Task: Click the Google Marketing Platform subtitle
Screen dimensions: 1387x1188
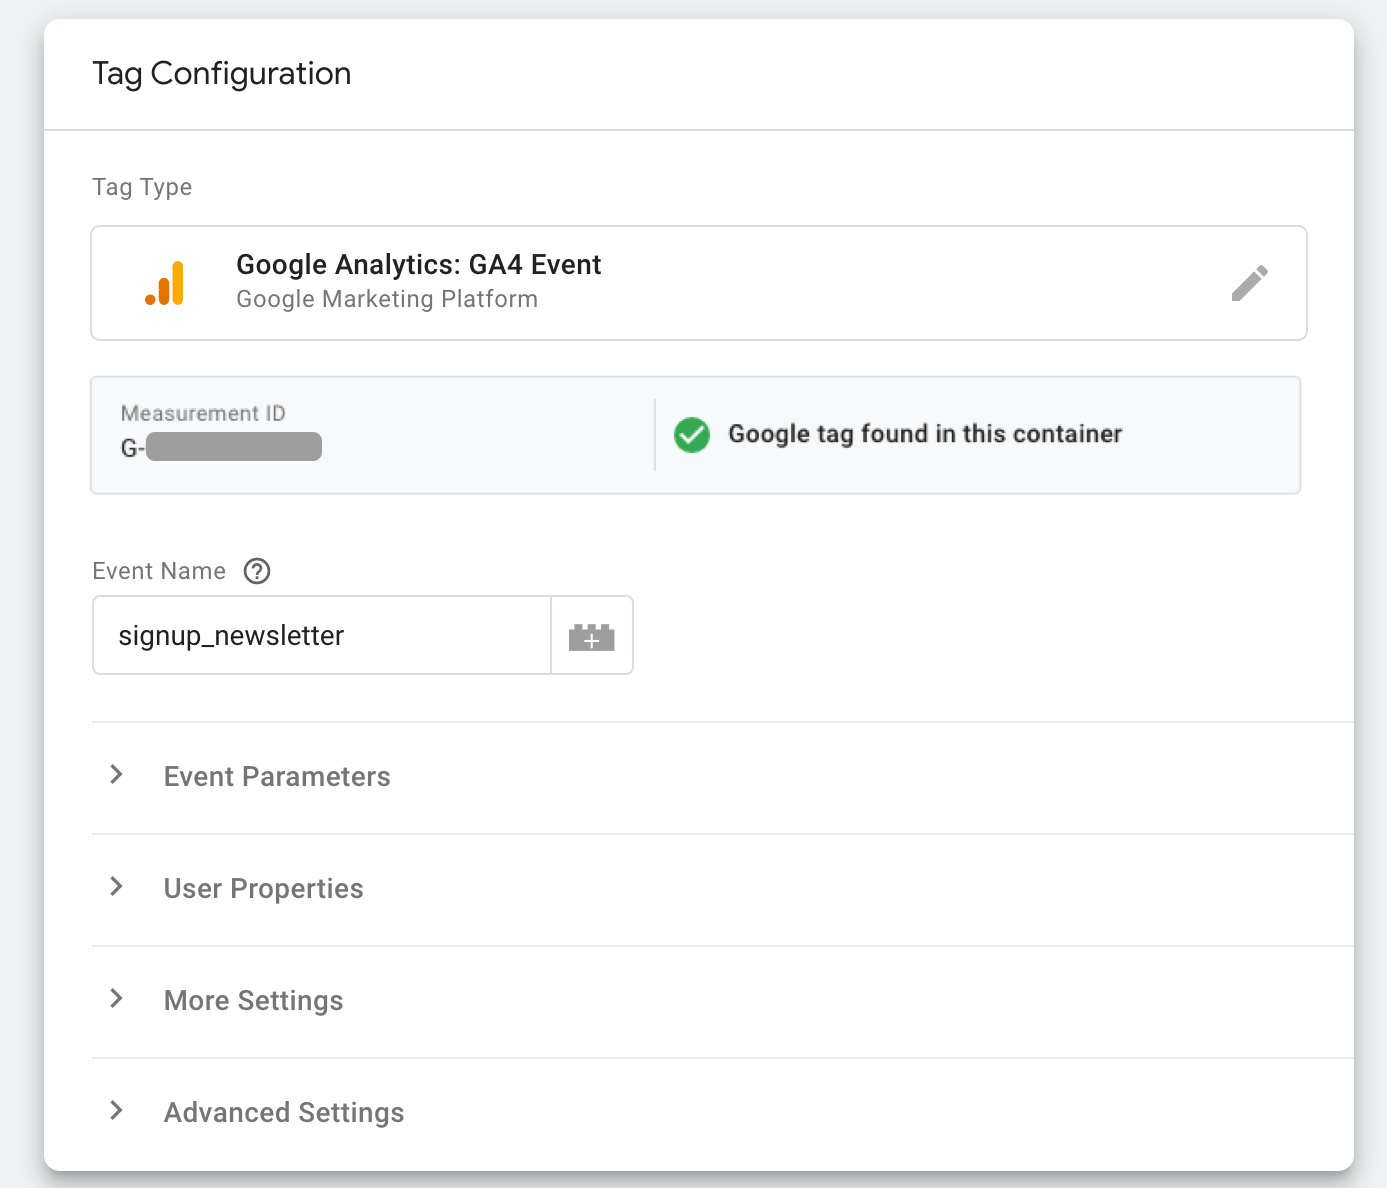Action: pos(387,300)
